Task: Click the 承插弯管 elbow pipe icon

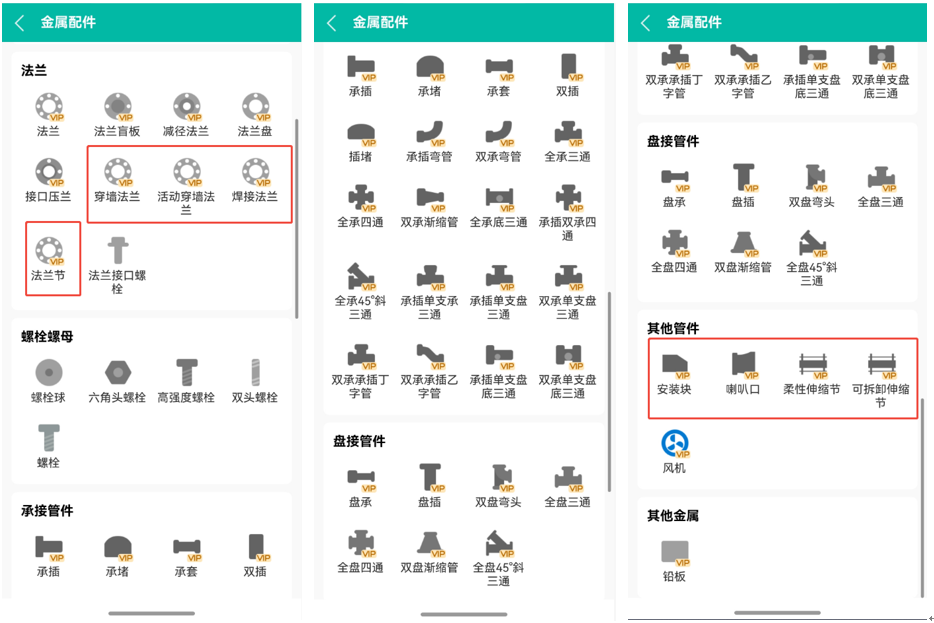Action: 429,134
